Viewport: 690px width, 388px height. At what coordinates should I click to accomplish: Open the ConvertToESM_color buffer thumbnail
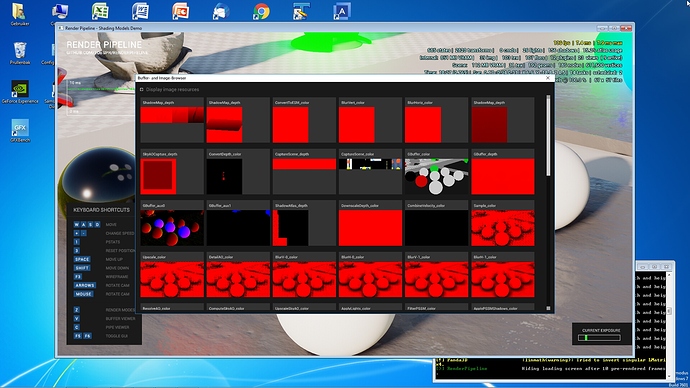pos(304,120)
